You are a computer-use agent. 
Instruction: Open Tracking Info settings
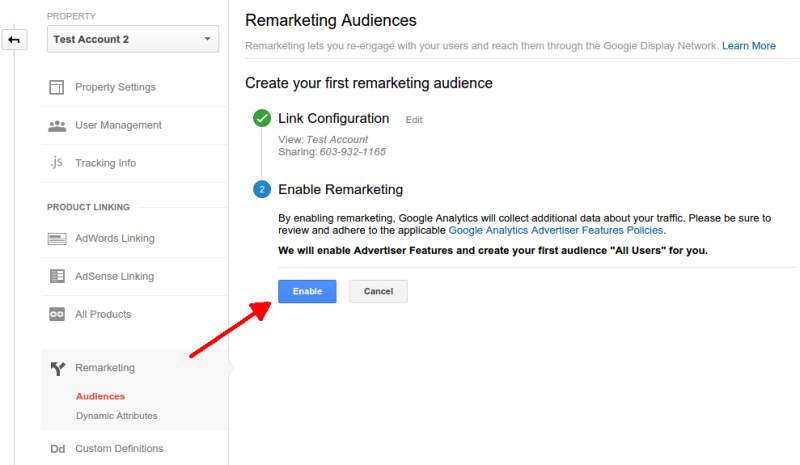click(105, 163)
